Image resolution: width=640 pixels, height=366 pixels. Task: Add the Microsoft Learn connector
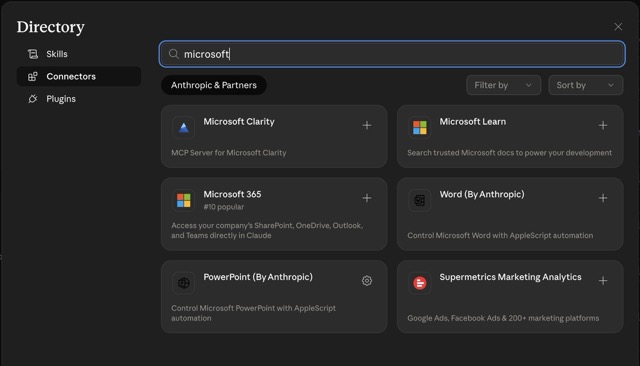tap(603, 125)
